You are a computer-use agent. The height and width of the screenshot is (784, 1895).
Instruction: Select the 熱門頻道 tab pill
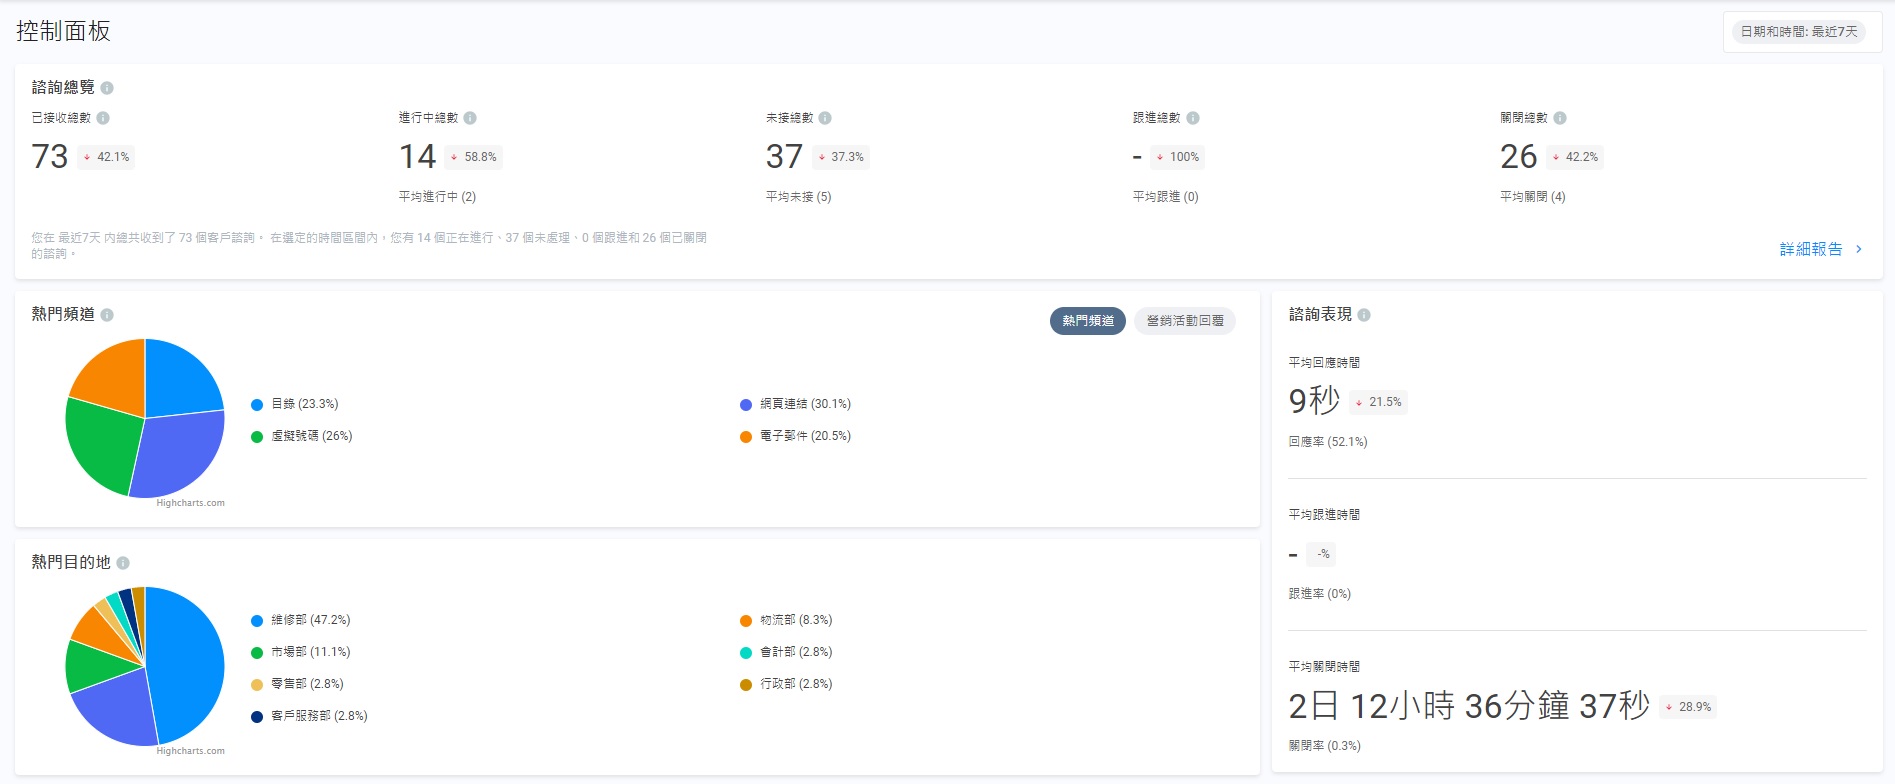(1088, 321)
